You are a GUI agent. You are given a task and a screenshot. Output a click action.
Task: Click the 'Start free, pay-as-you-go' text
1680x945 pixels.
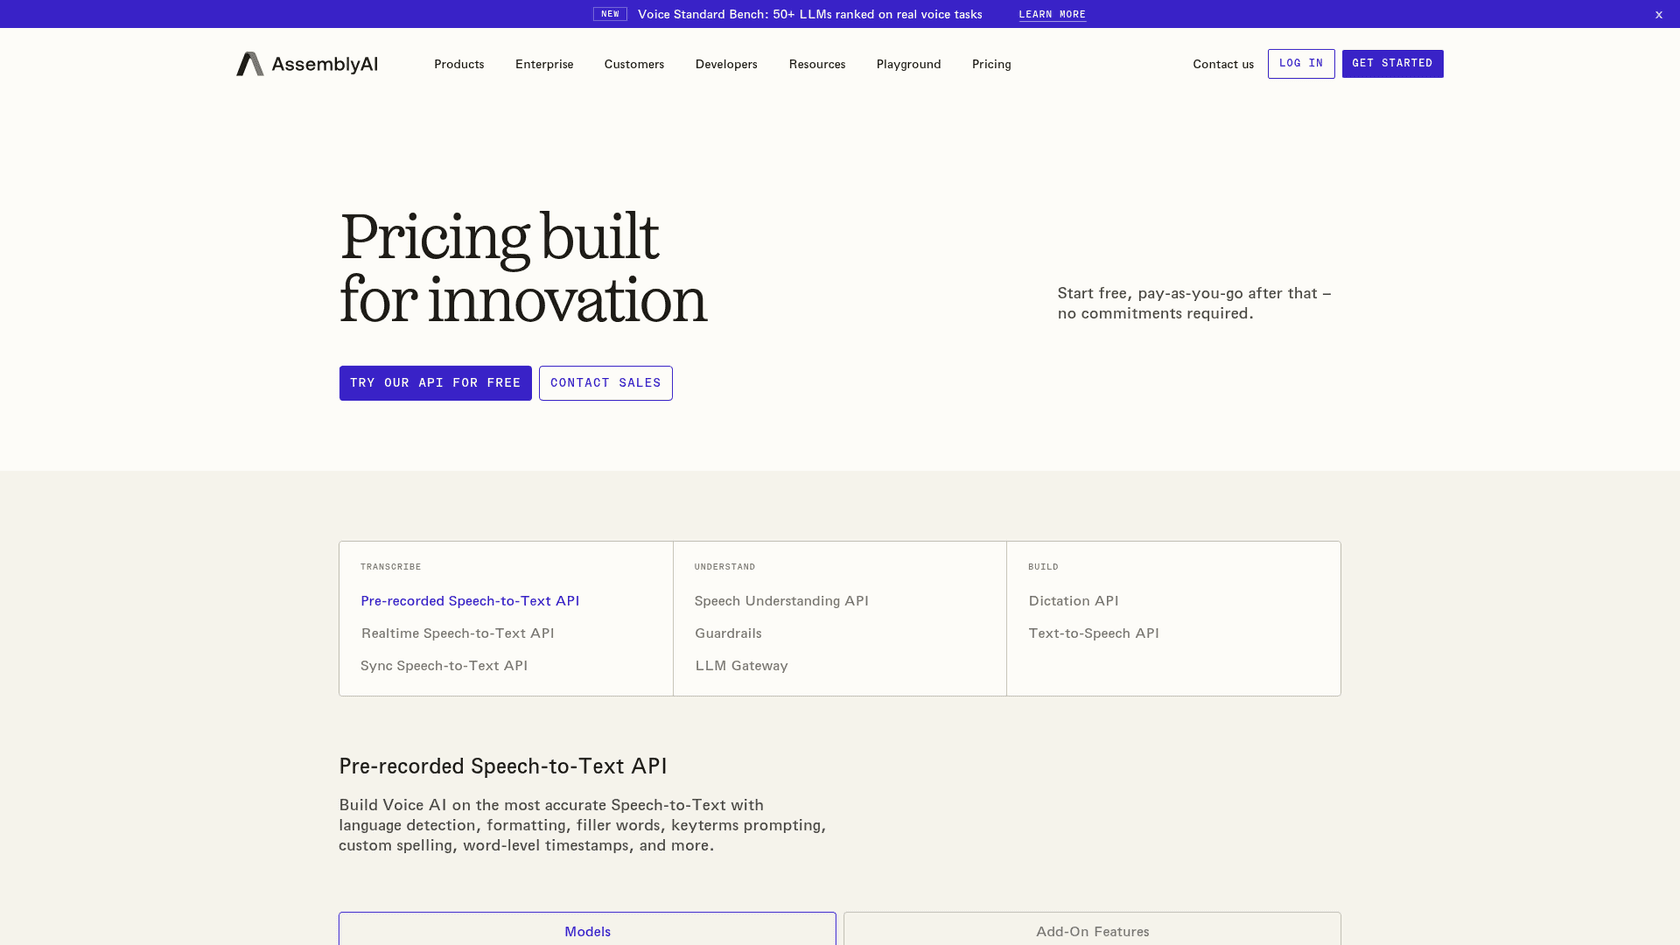1194,303
